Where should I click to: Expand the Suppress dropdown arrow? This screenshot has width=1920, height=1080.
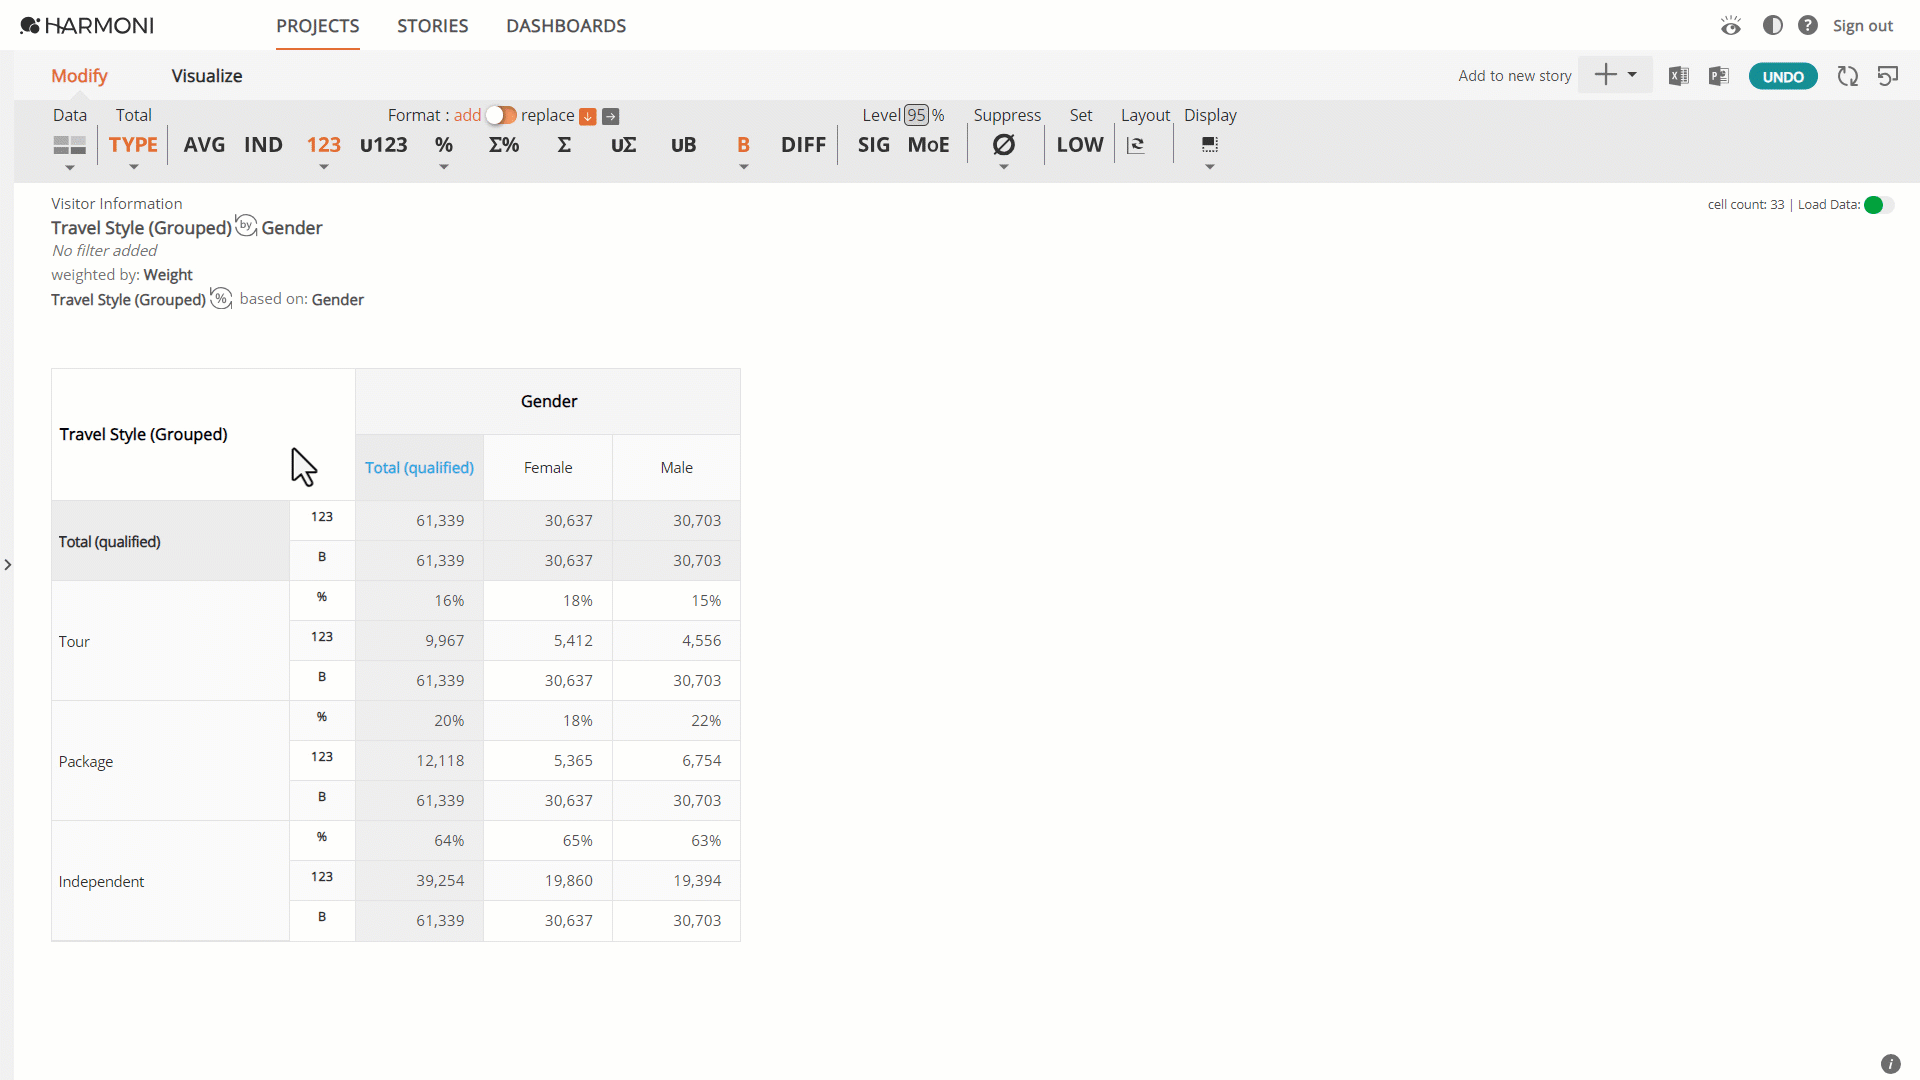click(1004, 168)
